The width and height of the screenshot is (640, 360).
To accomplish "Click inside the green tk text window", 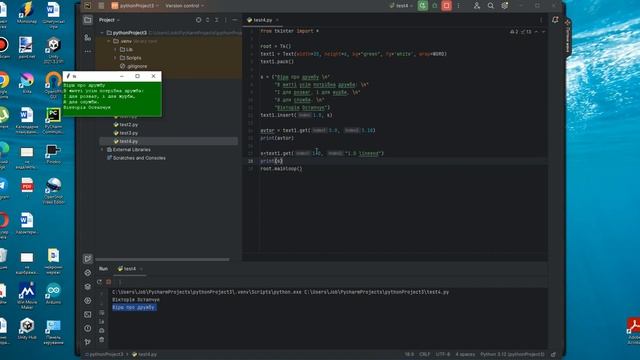I will (112, 99).
